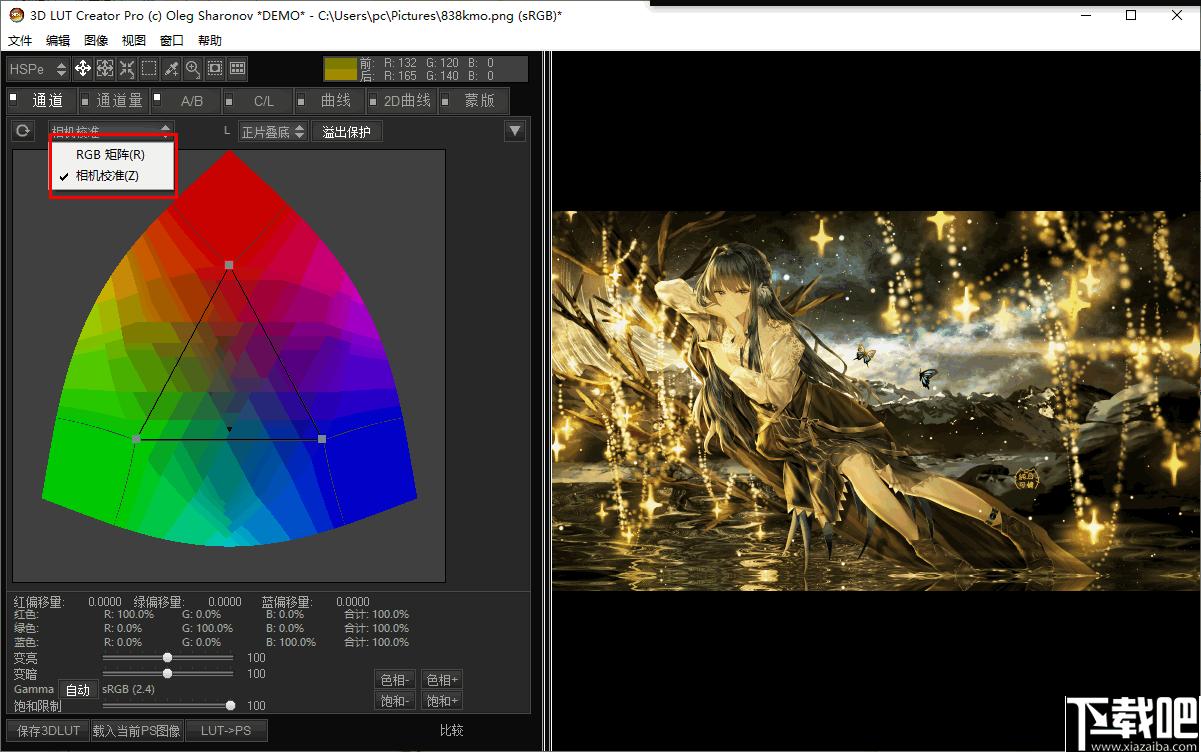Image resolution: width=1201 pixels, height=752 pixels.
Task: Click the 蓝偏移量 value 0.0000
Action: (353, 602)
